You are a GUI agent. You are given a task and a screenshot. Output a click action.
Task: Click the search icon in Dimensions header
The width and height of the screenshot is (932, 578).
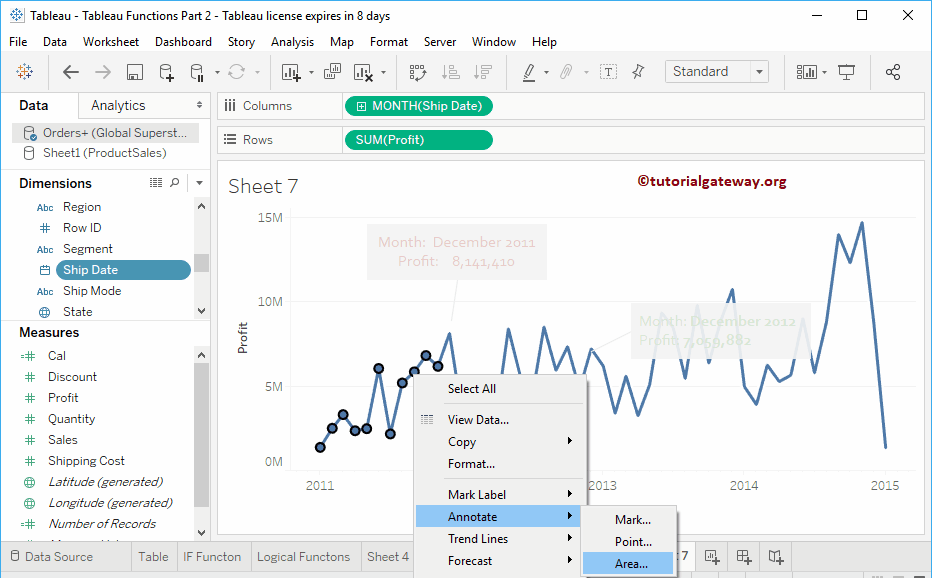tap(175, 183)
